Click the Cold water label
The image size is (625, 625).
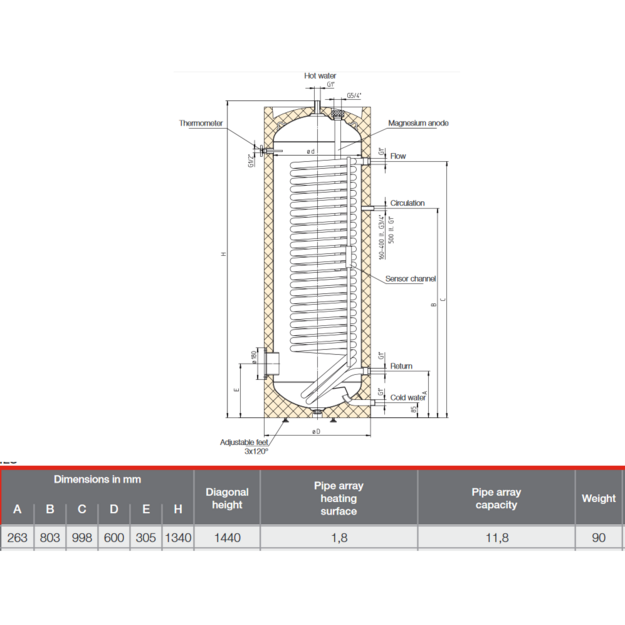click(408, 397)
